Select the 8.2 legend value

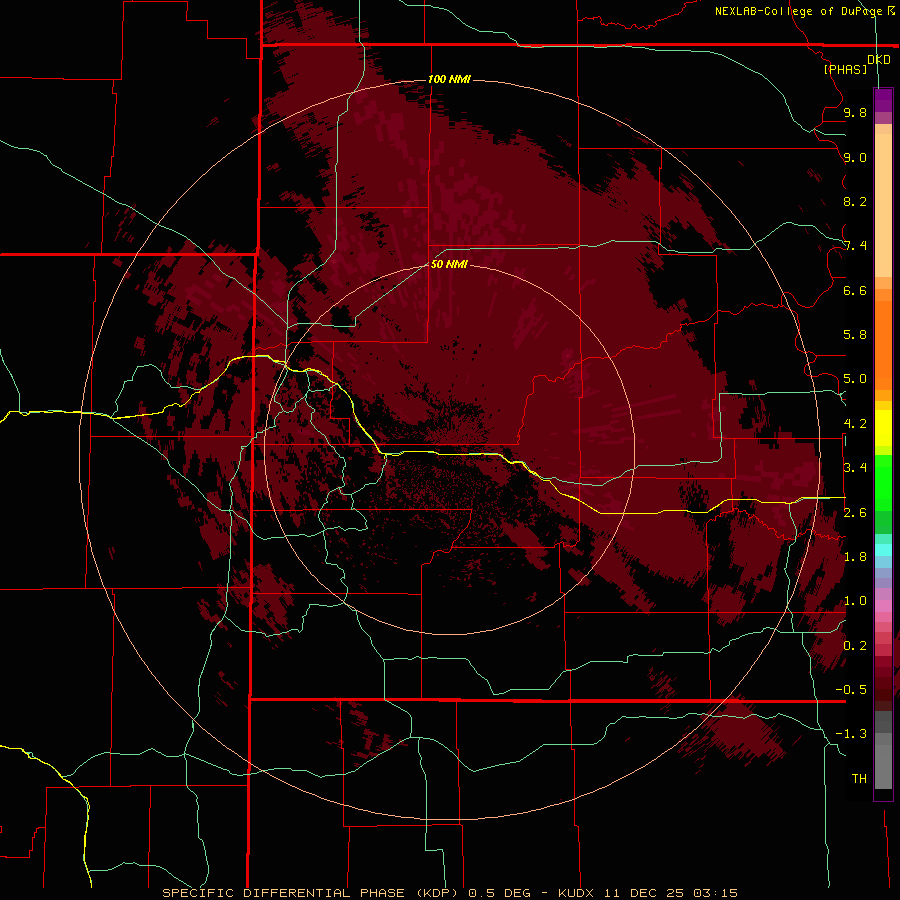[x=855, y=201]
